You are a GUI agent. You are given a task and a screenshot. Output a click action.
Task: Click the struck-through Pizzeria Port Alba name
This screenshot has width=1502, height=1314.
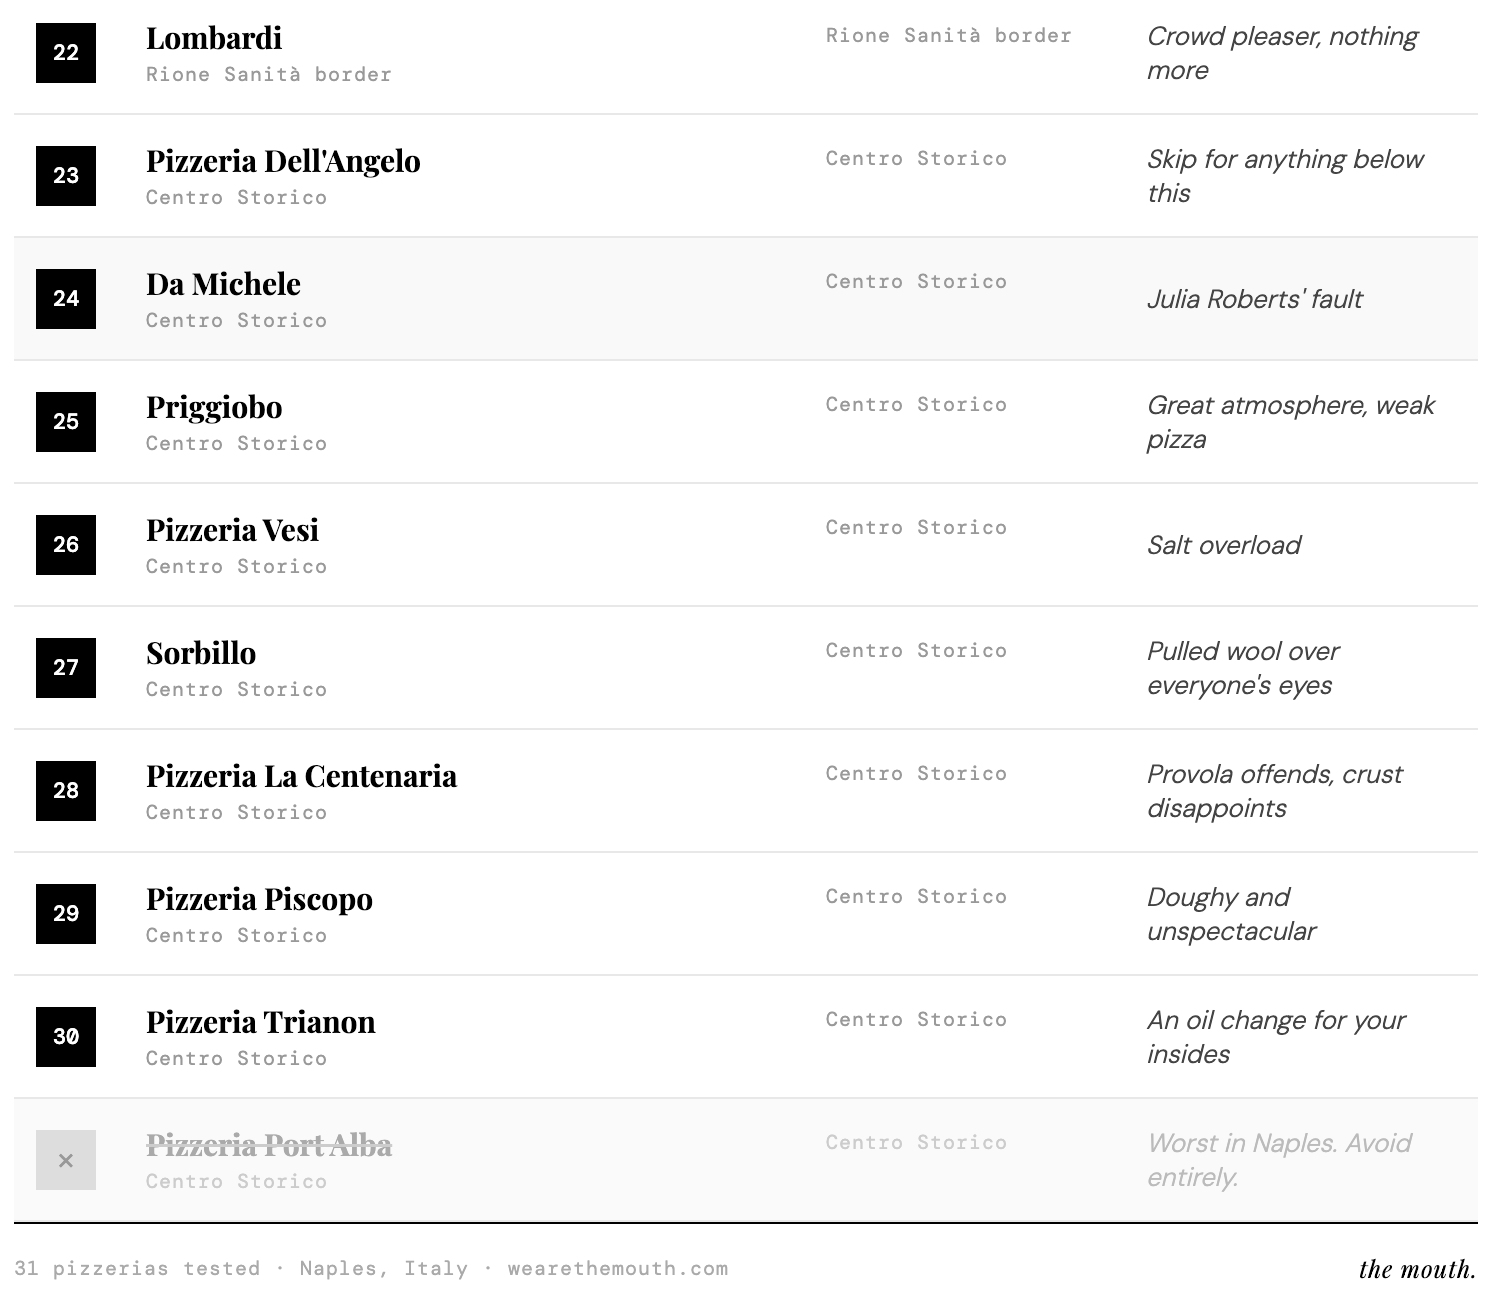(x=269, y=1146)
